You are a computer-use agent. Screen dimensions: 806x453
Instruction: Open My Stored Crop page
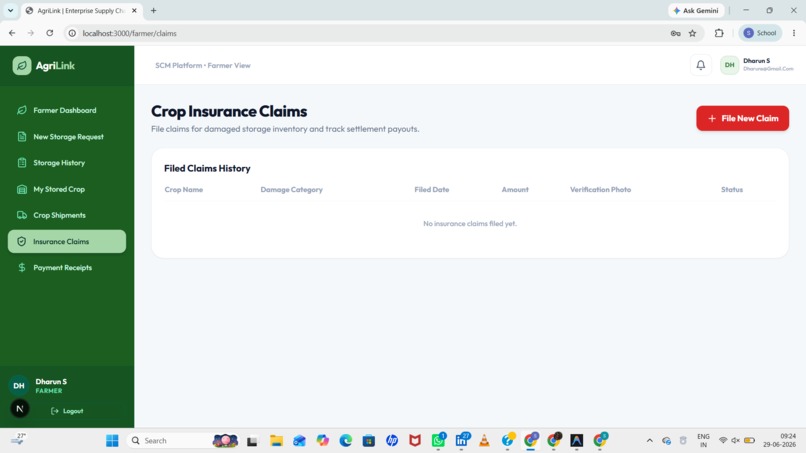tap(67, 189)
